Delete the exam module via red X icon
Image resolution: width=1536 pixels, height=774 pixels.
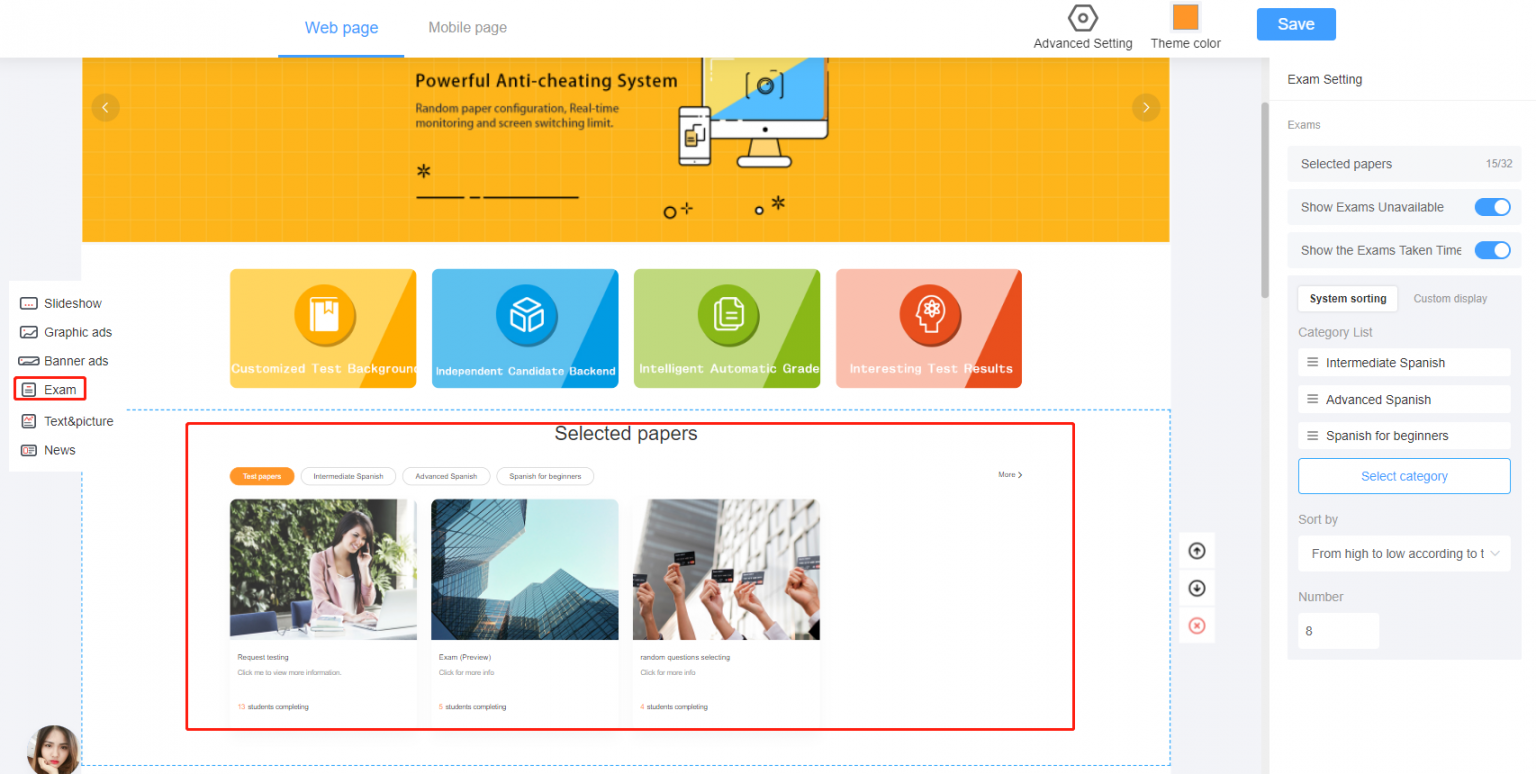[1197, 625]
